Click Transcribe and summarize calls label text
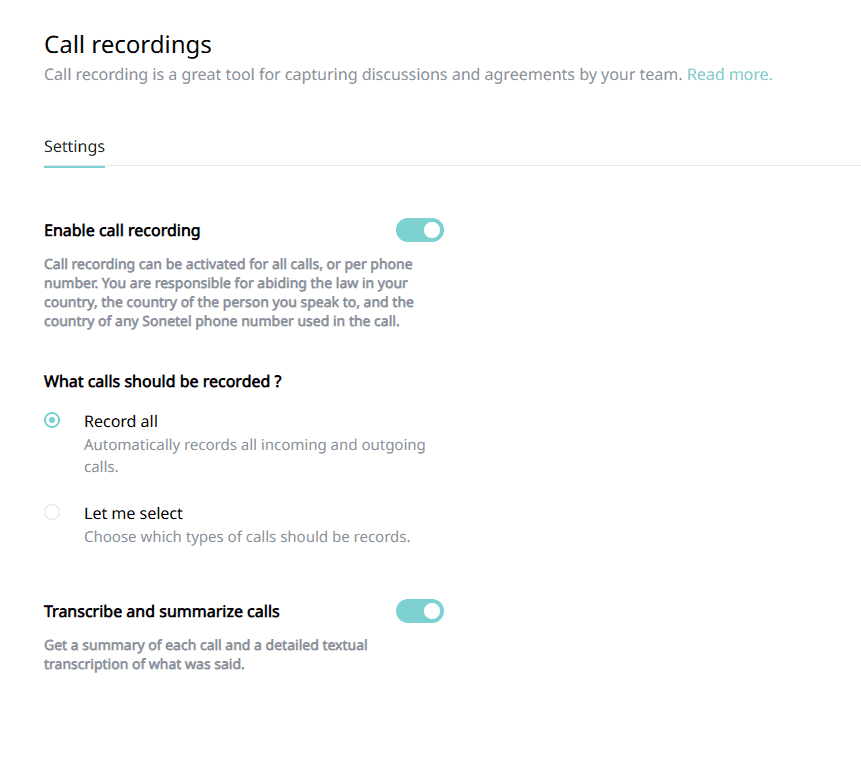Screen dimensions: 861x768 [x=162, y=611]
